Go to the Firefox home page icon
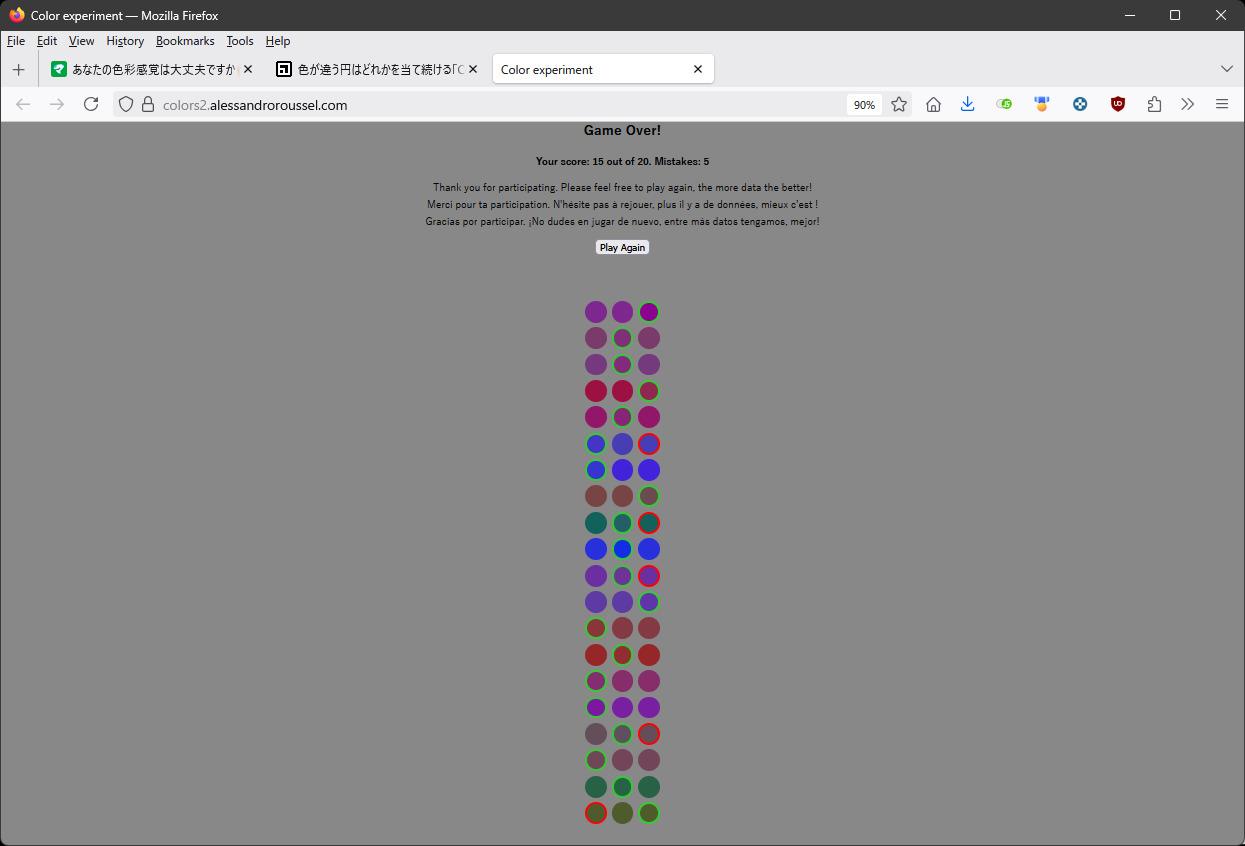The image size is (1245, 846). (x=933, y=104)
